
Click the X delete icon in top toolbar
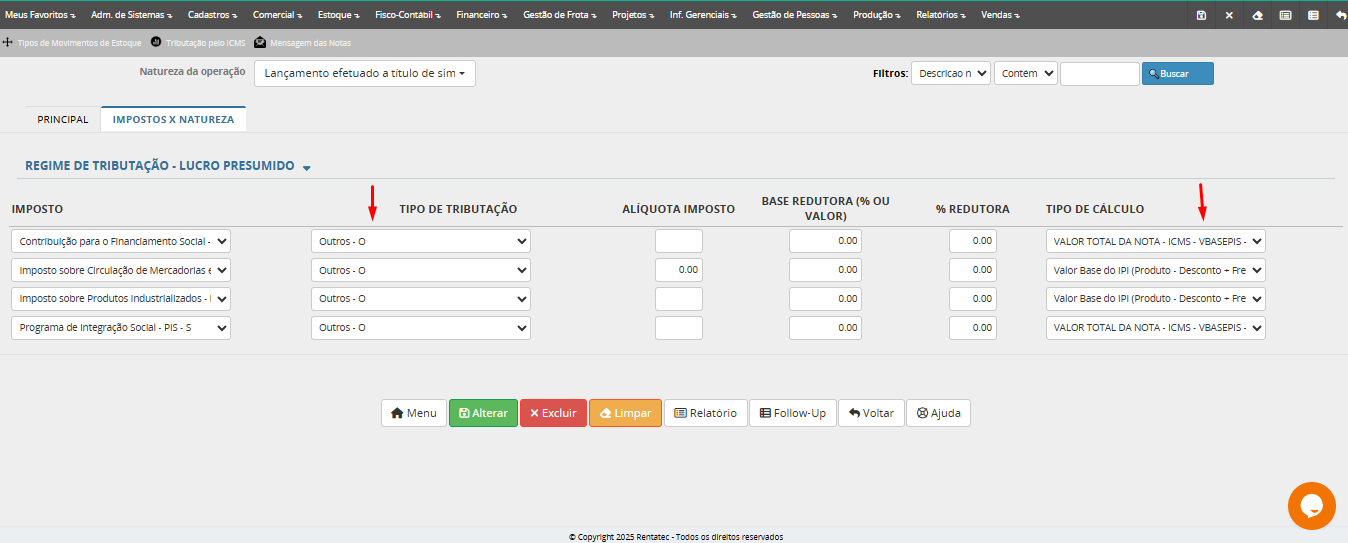tap(1229, 15)
